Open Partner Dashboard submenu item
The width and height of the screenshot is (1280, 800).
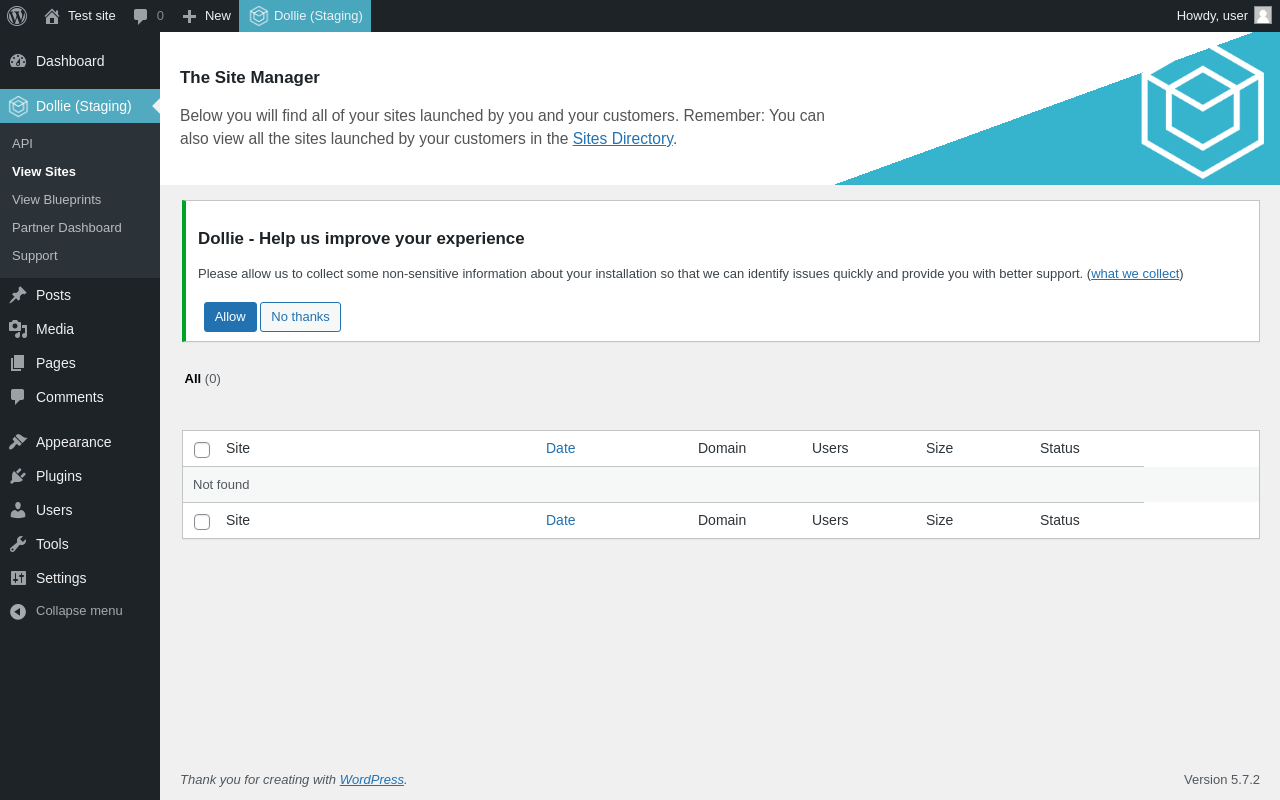pos(67,227)
